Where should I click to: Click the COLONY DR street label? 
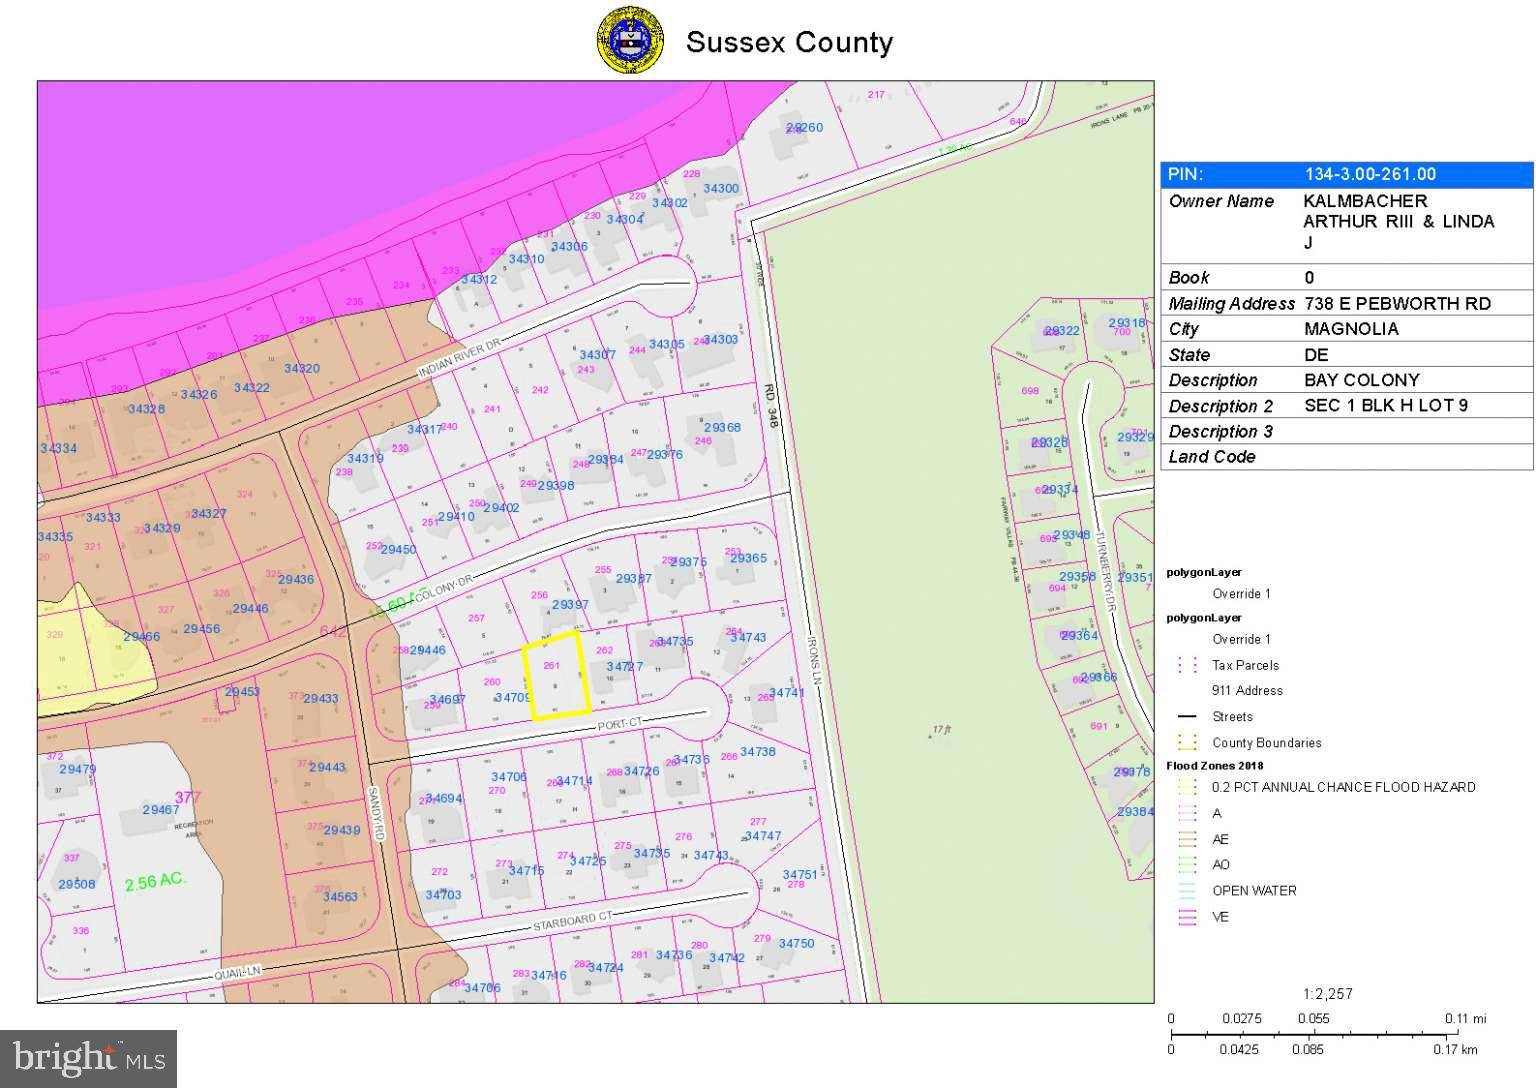click(x=443, y=590)
